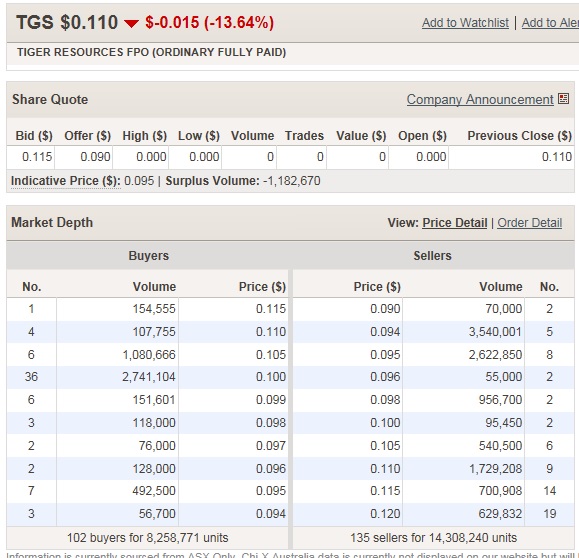Click the seller price 0.090
This screenshot has width=579, height=558.
coord(385,309)
